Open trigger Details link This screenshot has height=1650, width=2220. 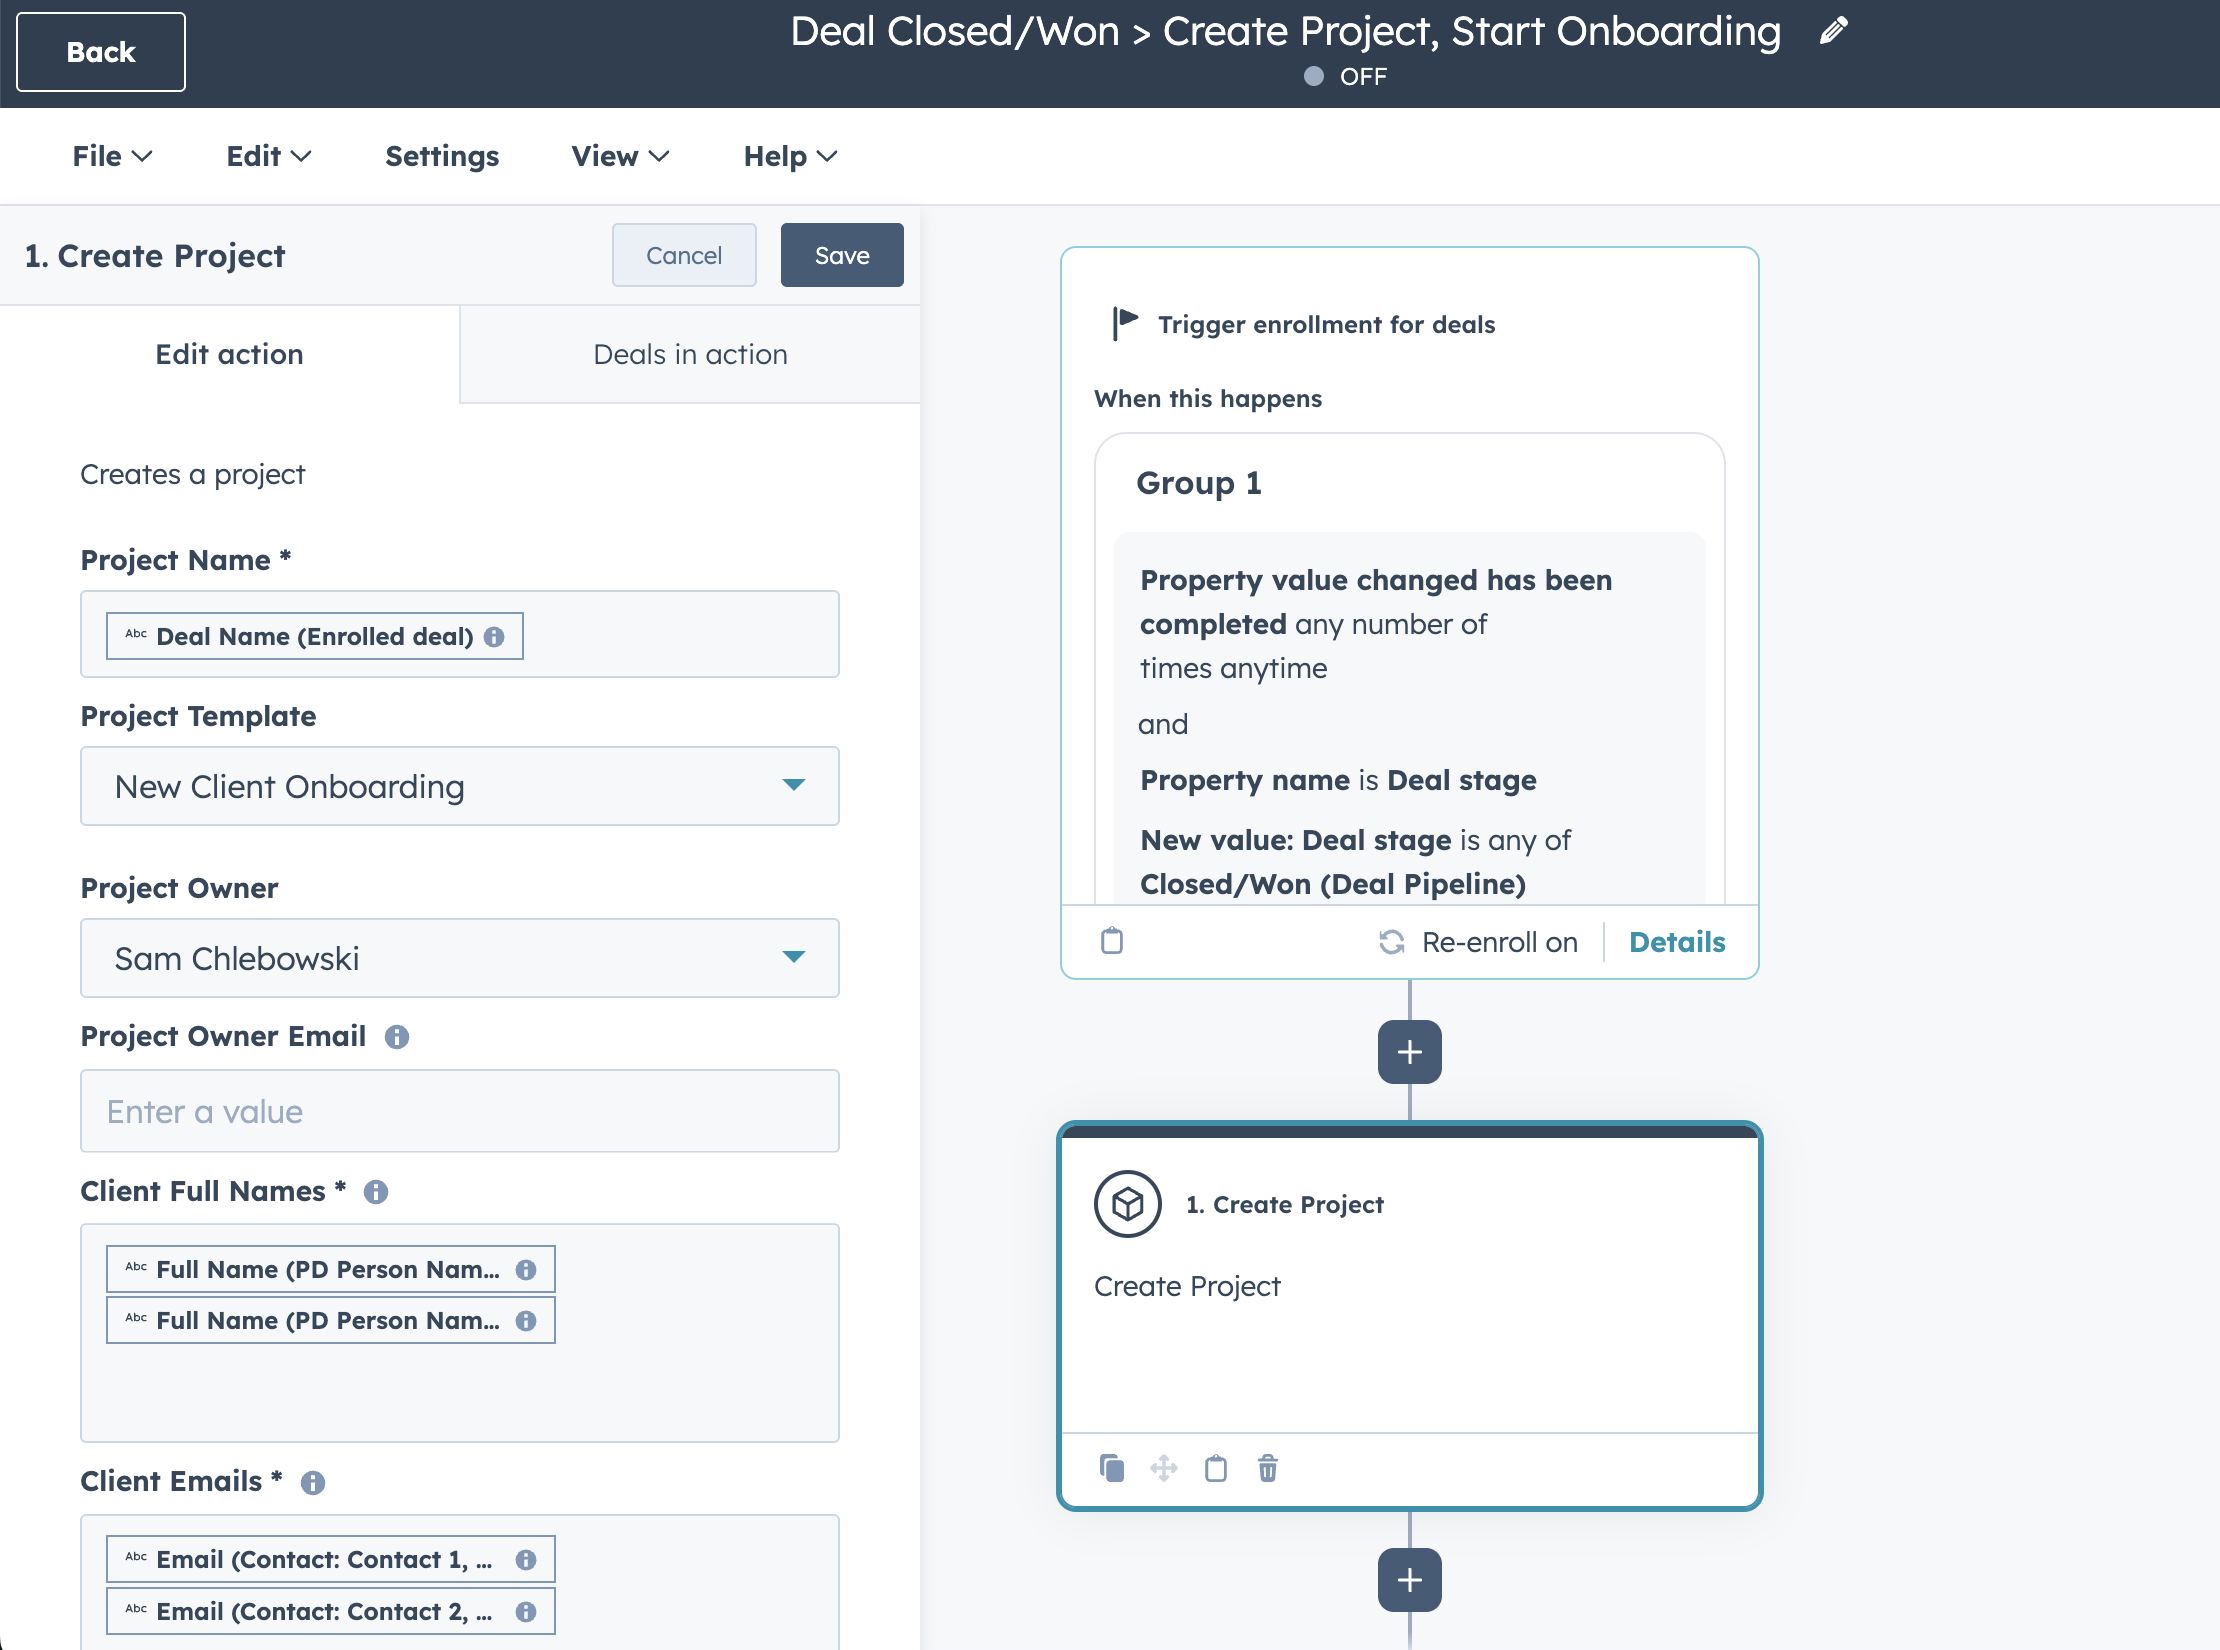pos(1676,942)
